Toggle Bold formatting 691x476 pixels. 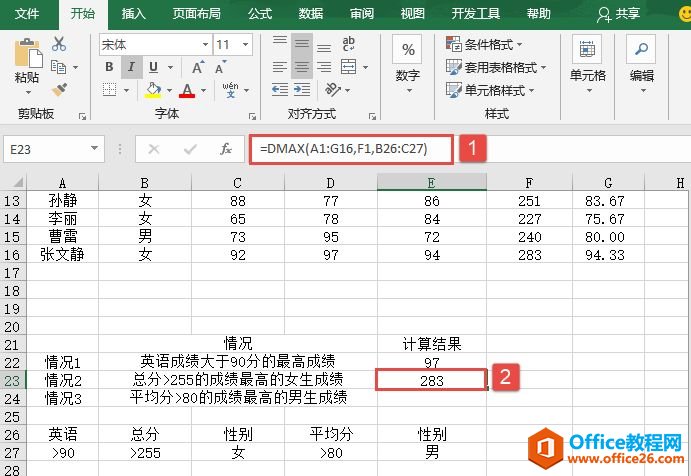pos(109,67)
